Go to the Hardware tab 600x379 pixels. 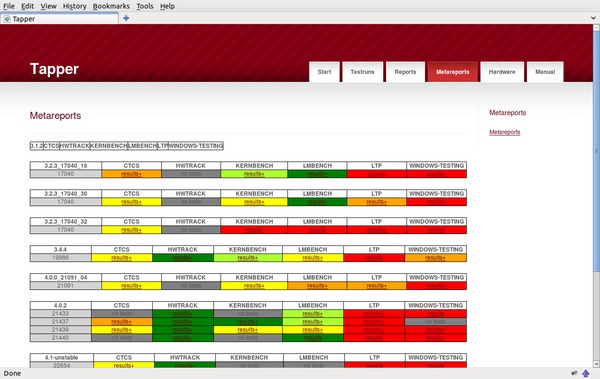pyautogui.click(x=502, y=72)
